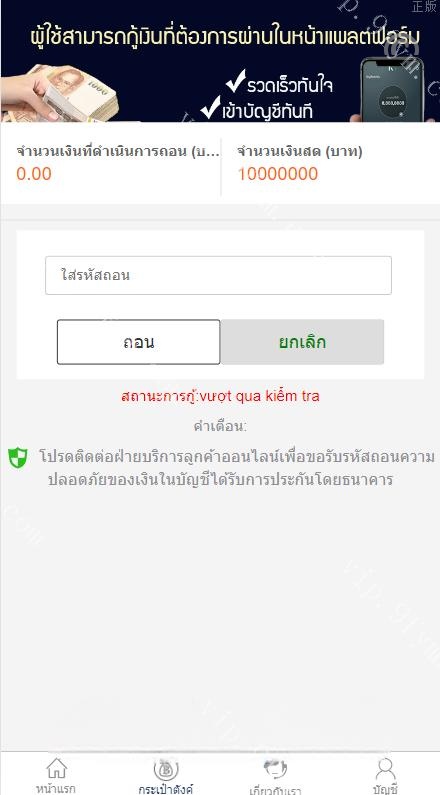Click the green shield security icon
This screenshot has width=440, height=795.
[18, 457]
